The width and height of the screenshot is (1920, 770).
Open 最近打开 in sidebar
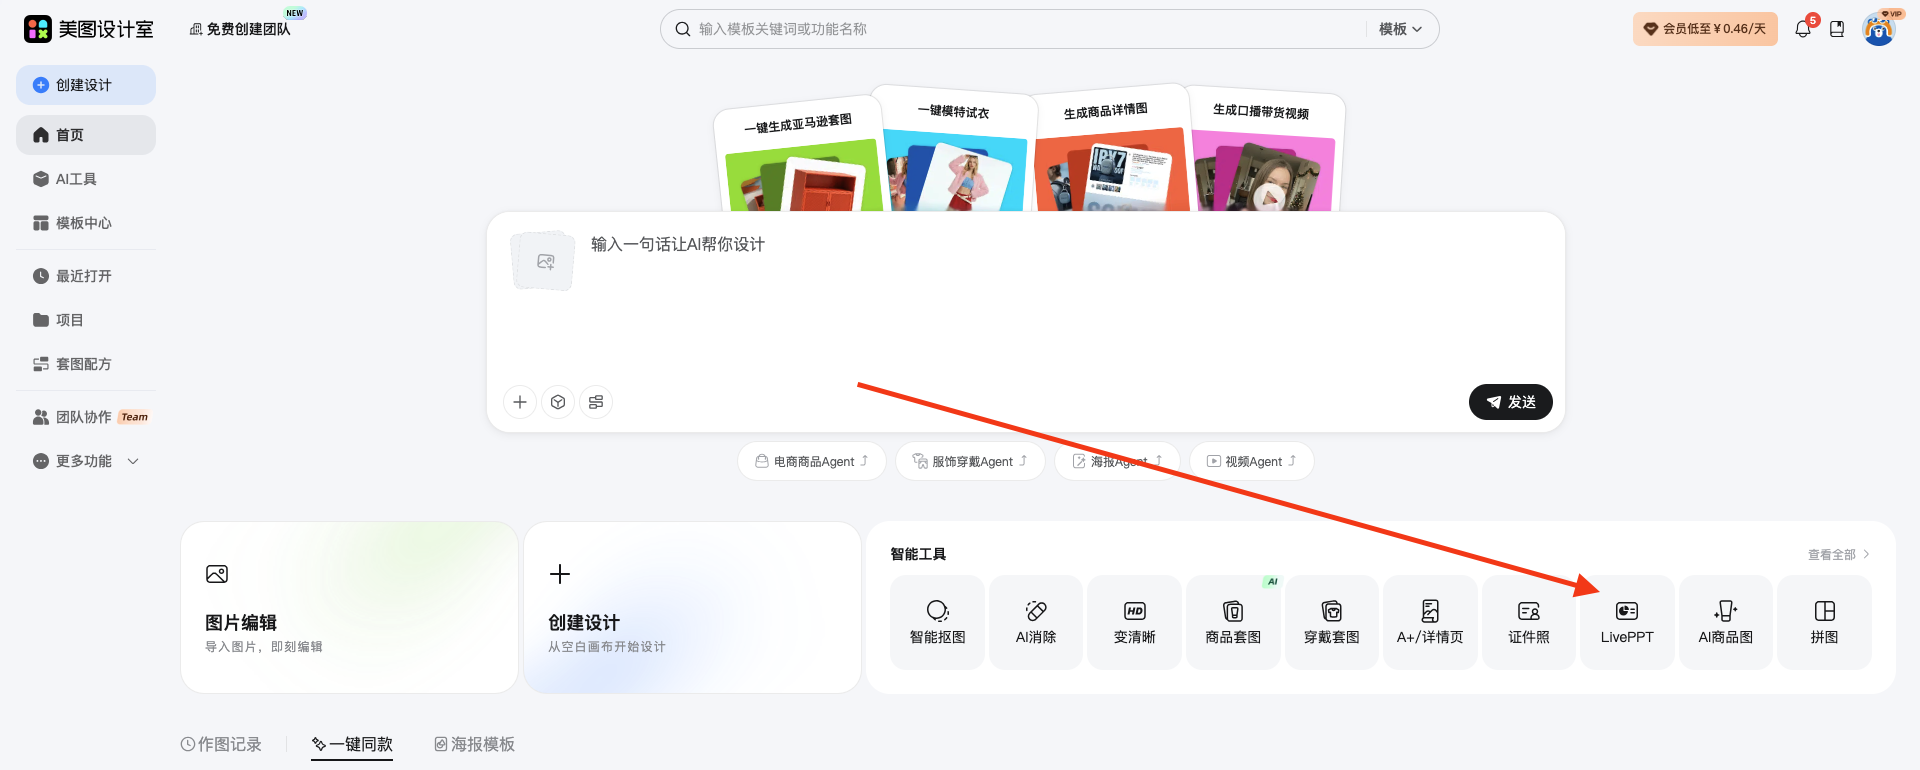pyautogui.click(x=86, y=276)
